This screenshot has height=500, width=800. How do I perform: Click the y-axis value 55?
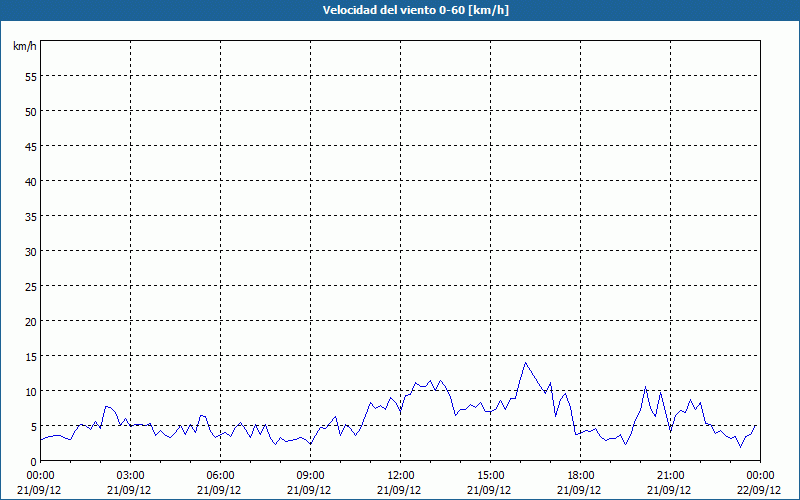(x=31, y=77)
